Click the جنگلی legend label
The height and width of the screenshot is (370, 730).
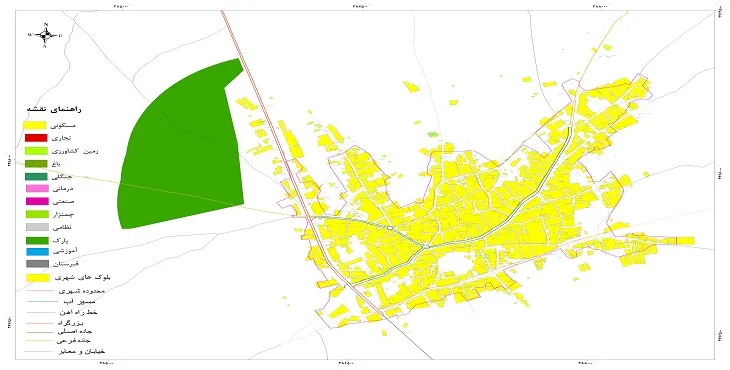click(x=62, y=177)
